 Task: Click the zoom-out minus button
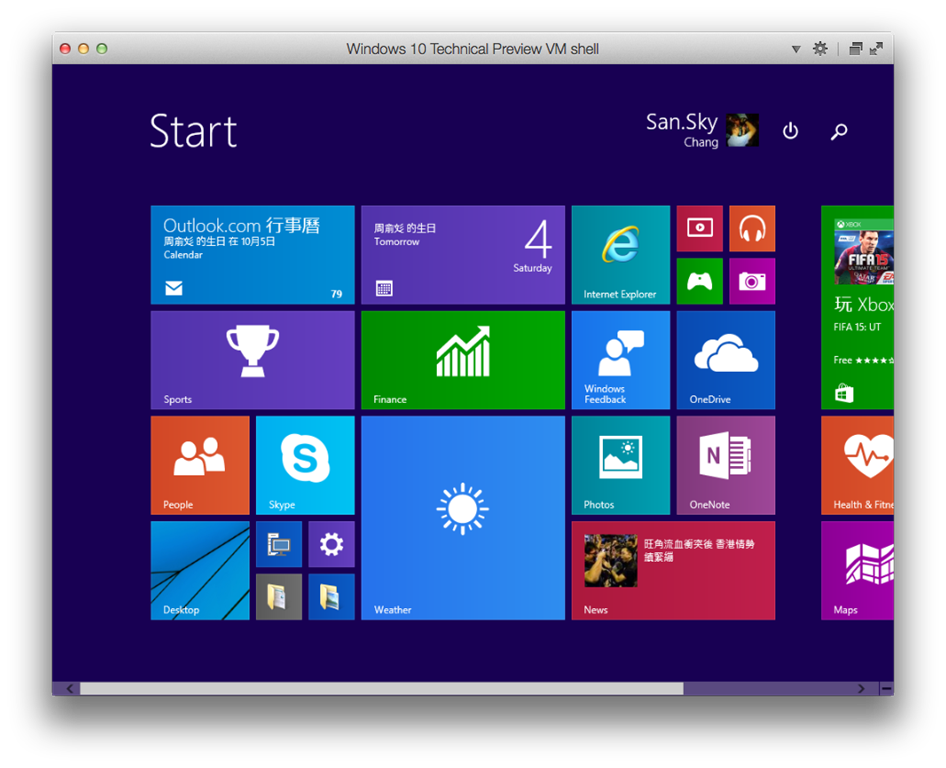click(x=887, y=688)
